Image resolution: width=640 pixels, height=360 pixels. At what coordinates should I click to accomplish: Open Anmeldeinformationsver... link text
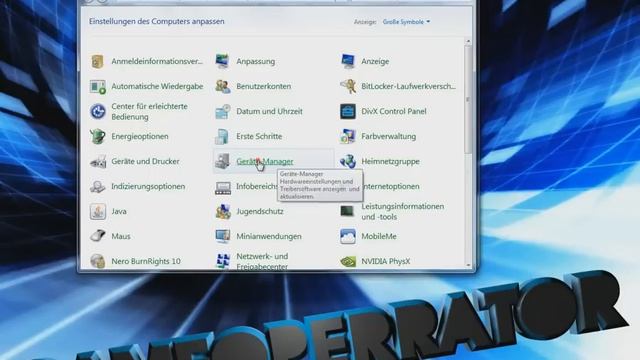[157, 62]
